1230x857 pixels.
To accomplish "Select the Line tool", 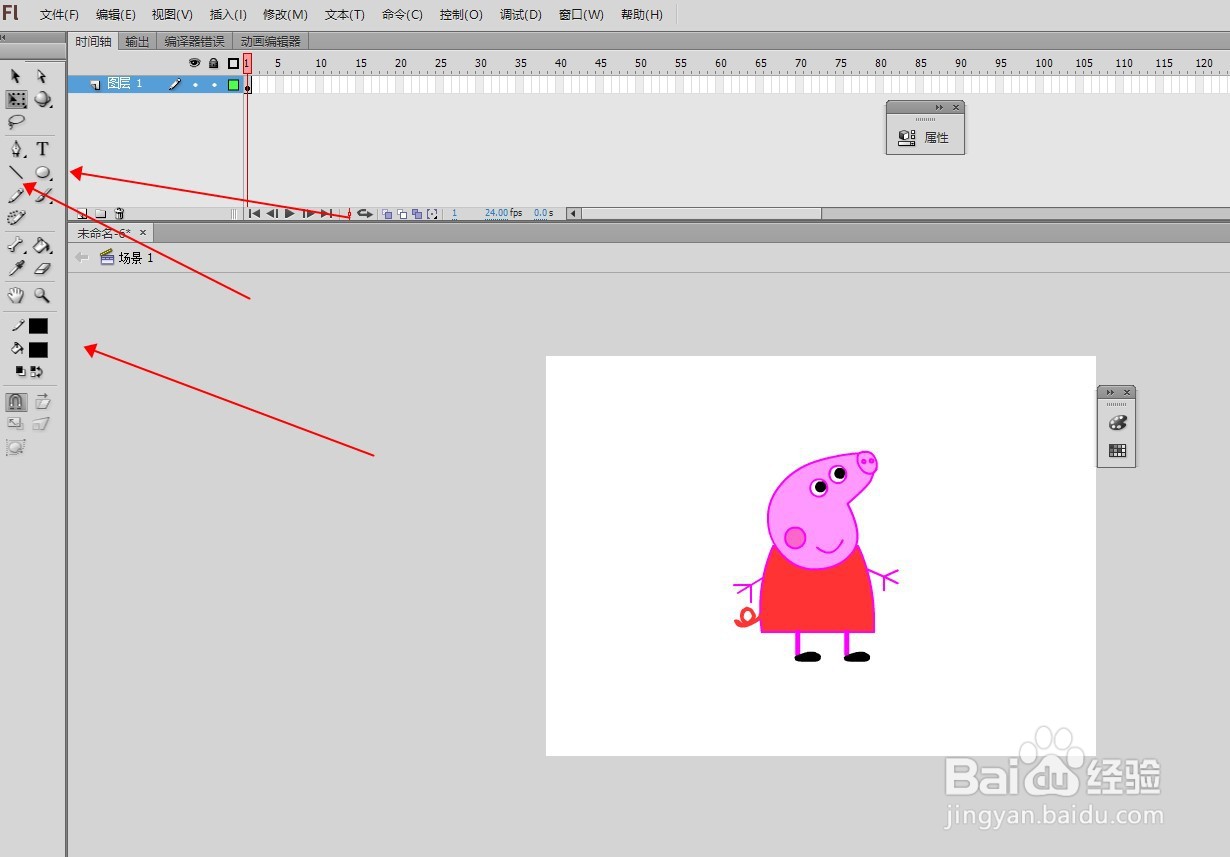I will (16, 172).
